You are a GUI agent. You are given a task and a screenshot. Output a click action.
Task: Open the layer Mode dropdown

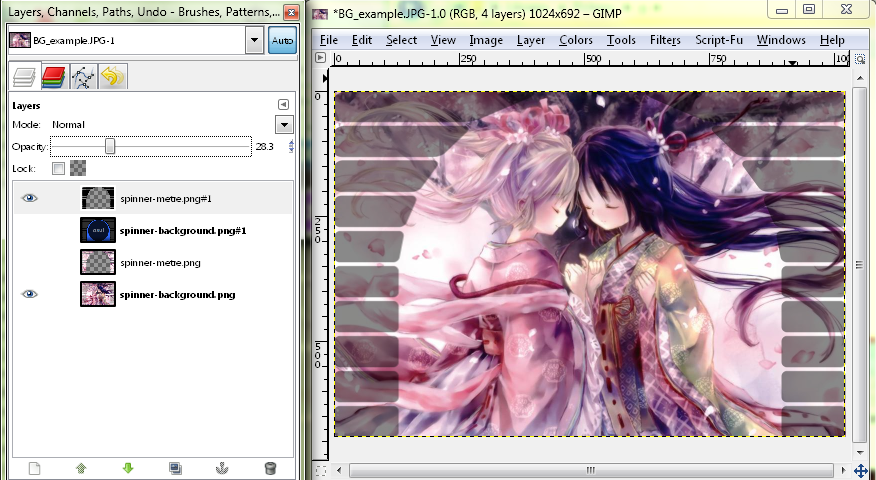(284, 125)
